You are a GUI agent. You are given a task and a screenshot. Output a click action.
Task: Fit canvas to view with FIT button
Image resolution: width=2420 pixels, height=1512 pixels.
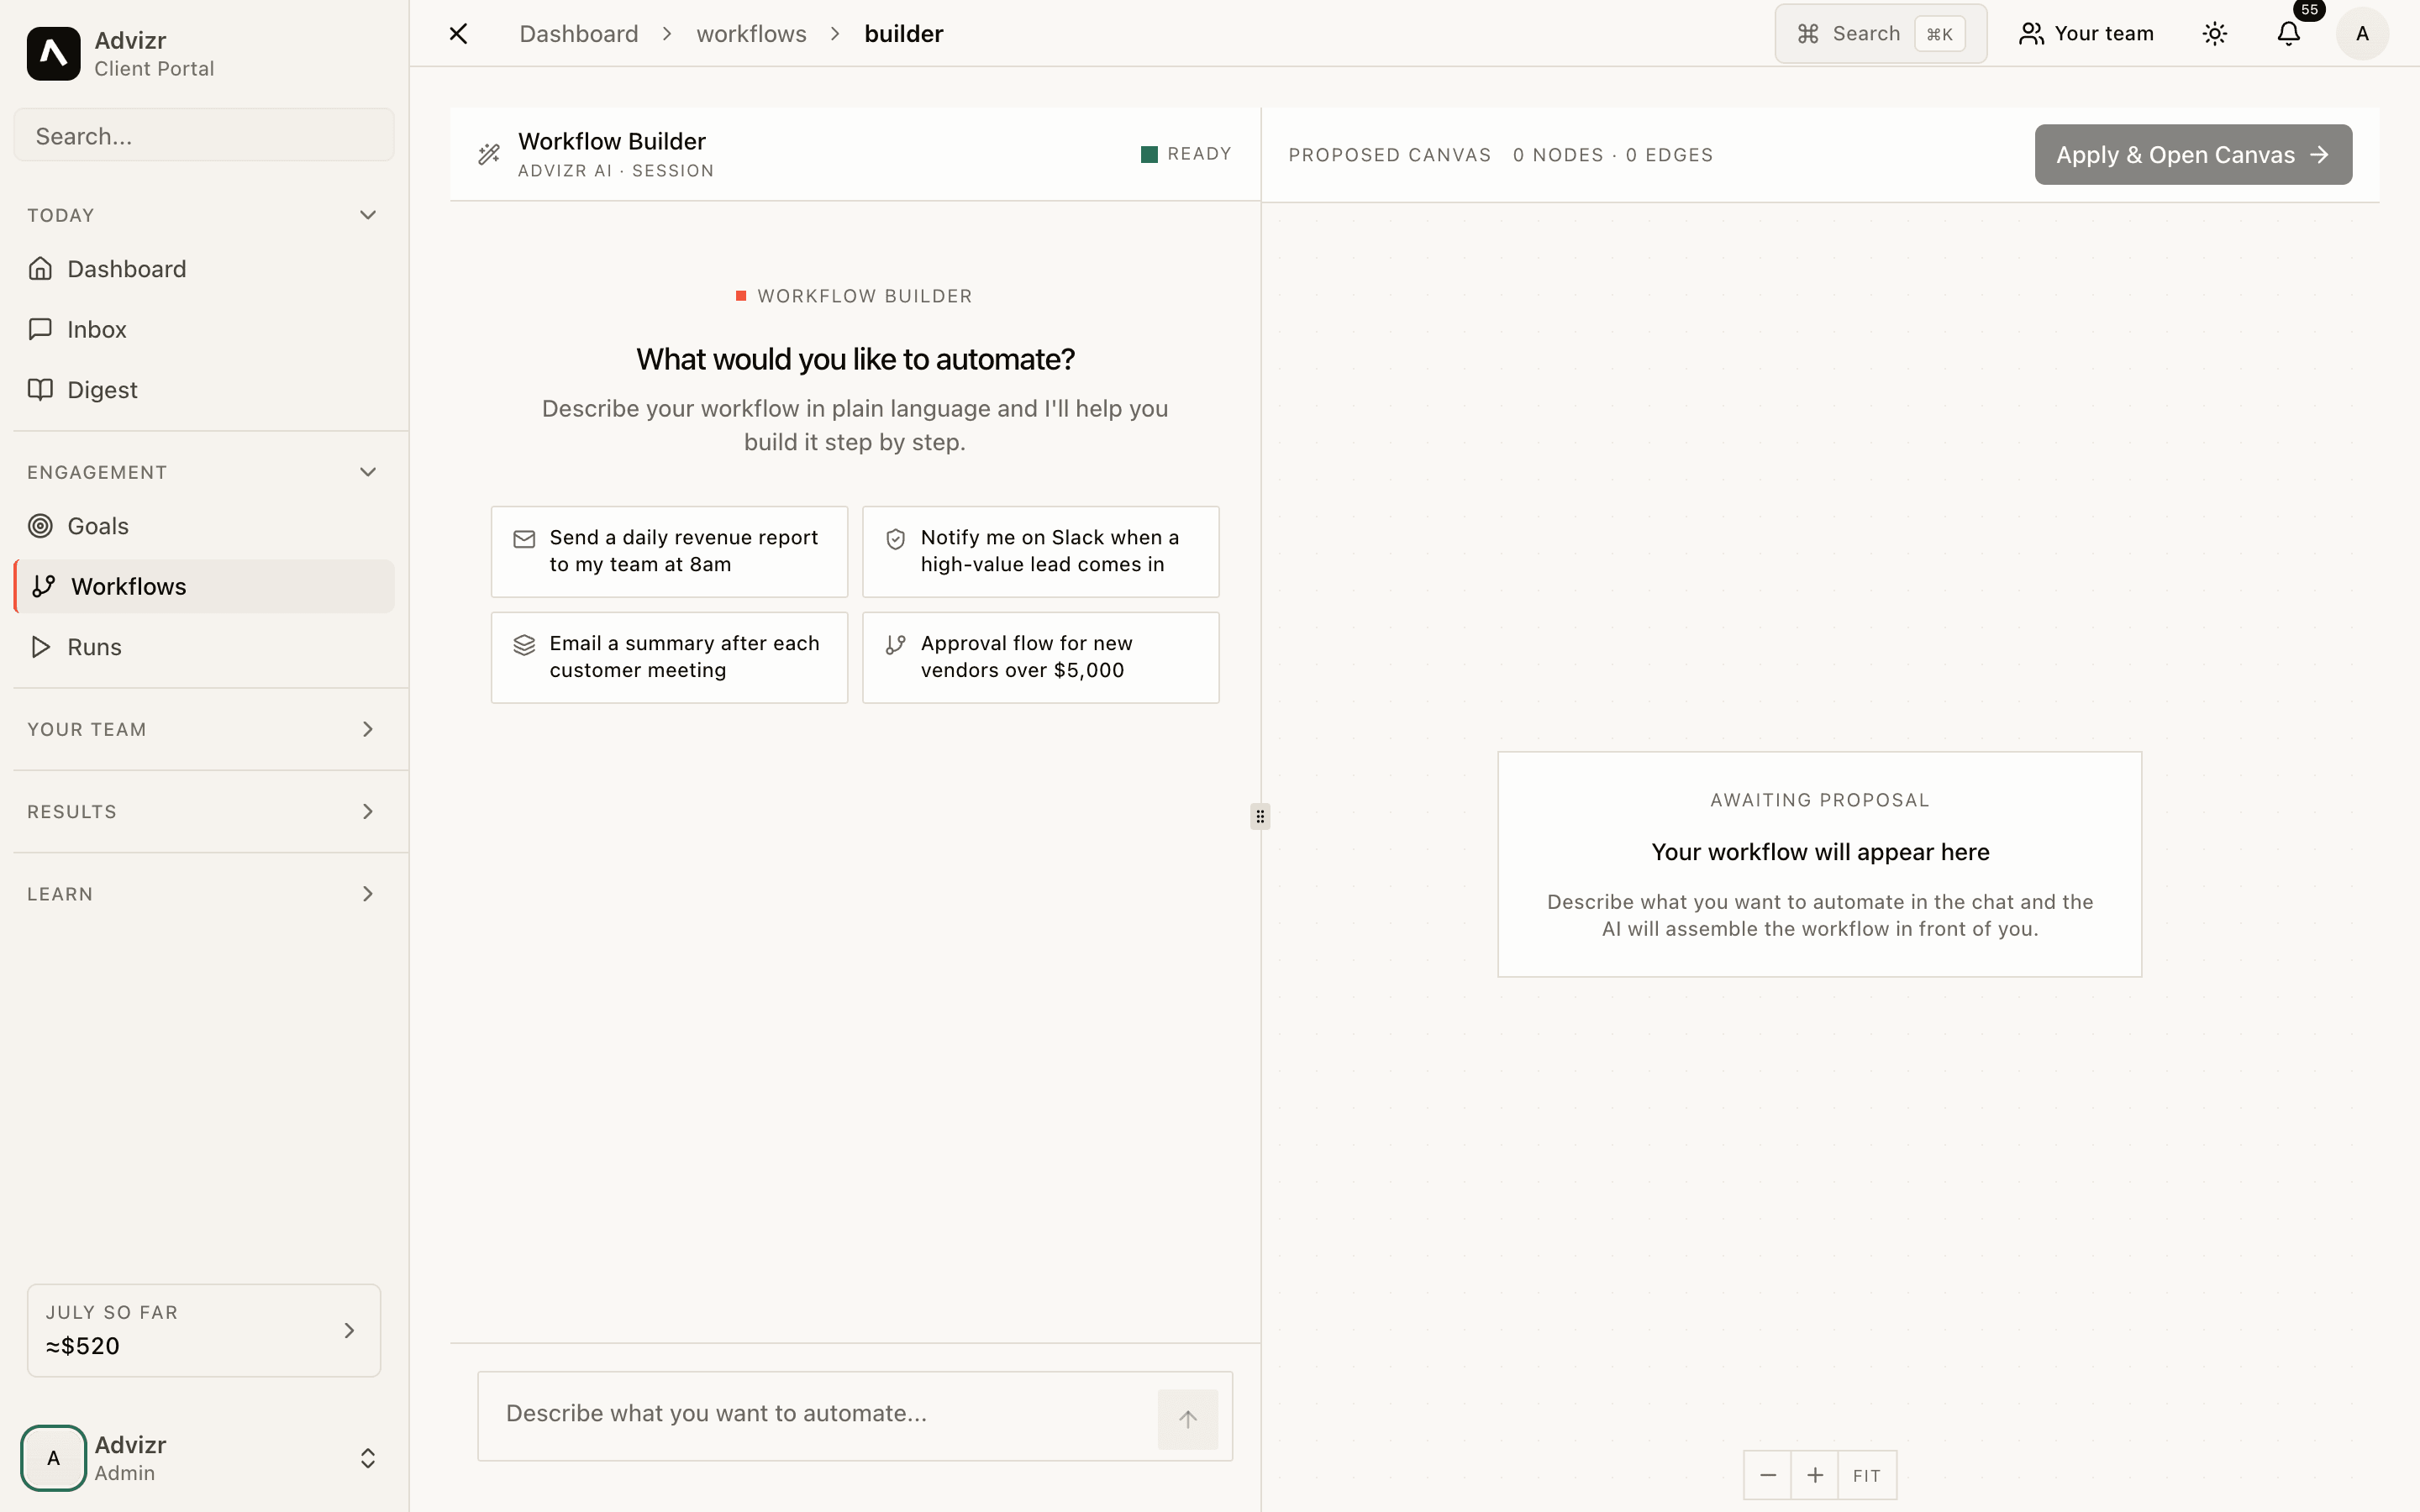(x=1867, y=1475)
